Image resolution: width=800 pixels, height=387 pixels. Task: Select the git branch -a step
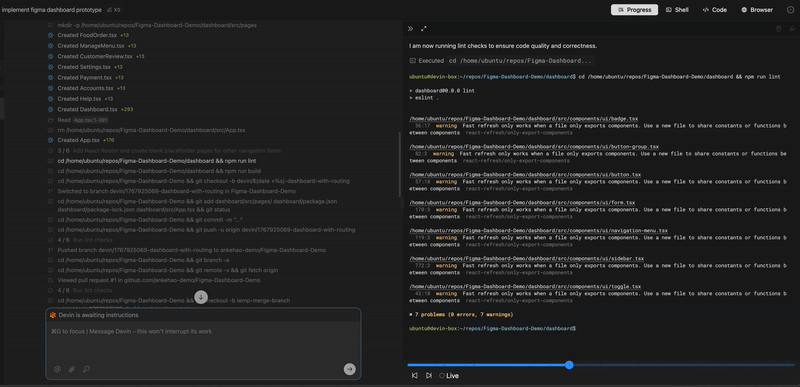pos(143,260)
